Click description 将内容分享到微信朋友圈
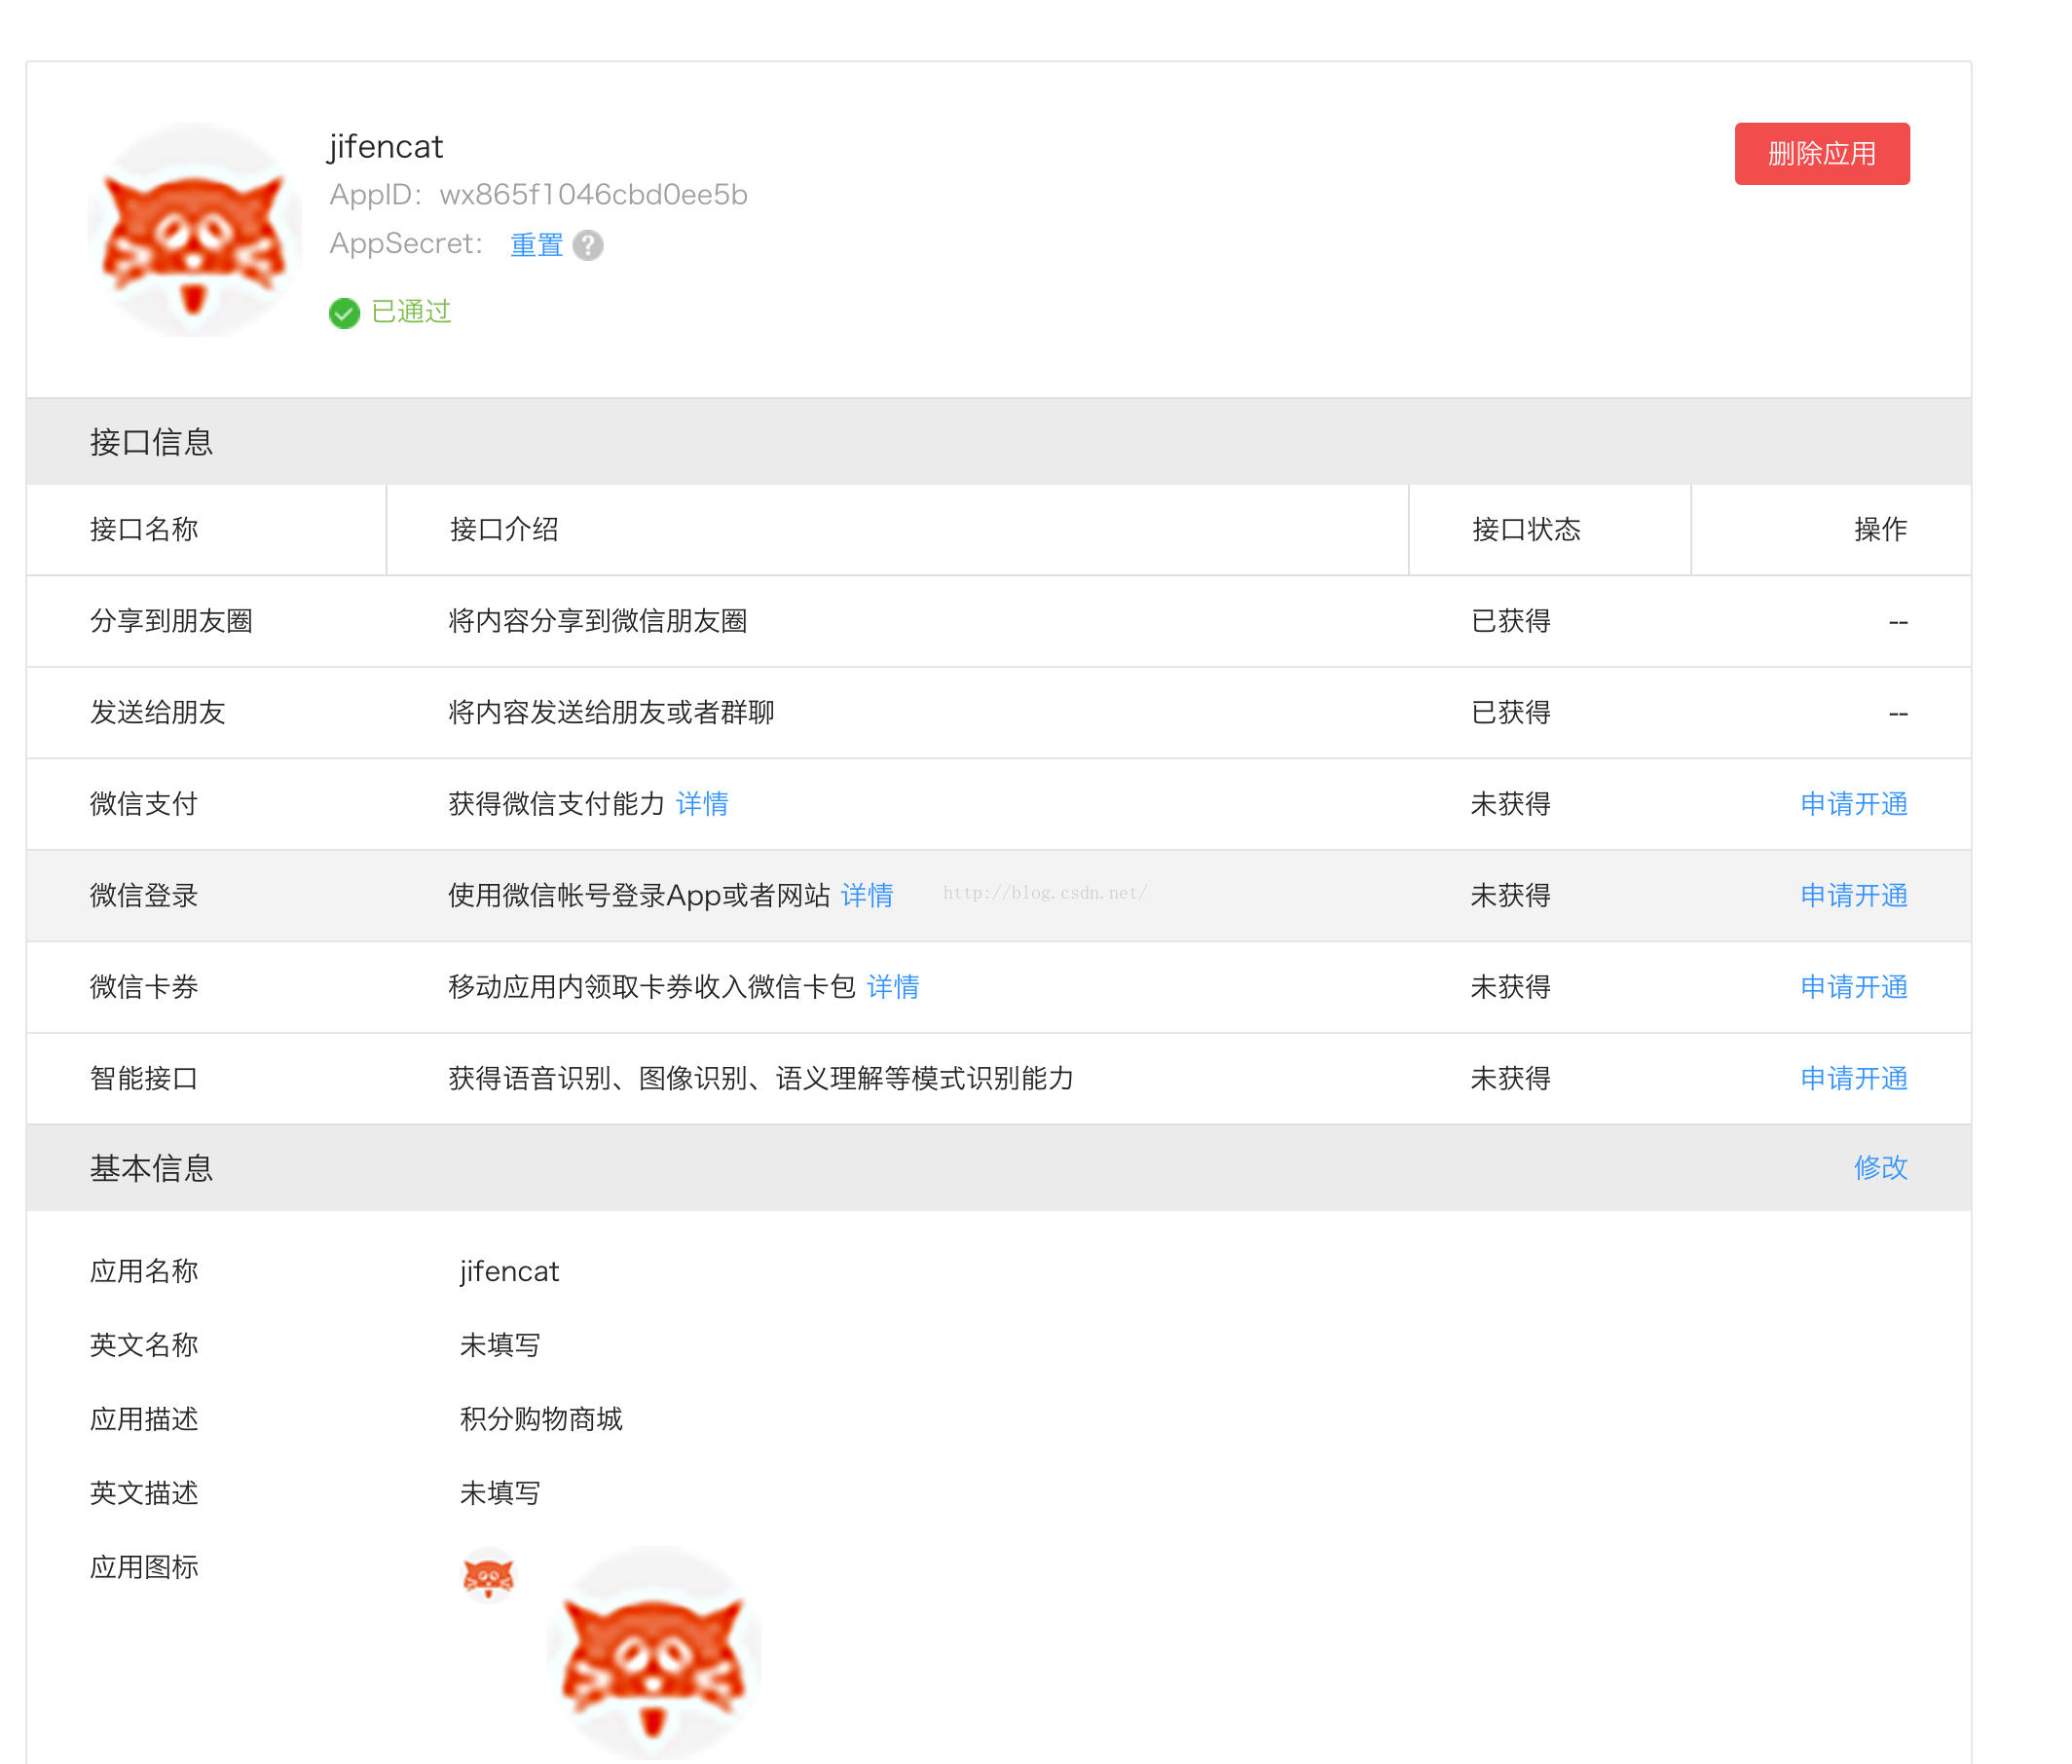The image size is (2072, 1764). (598, 621)
